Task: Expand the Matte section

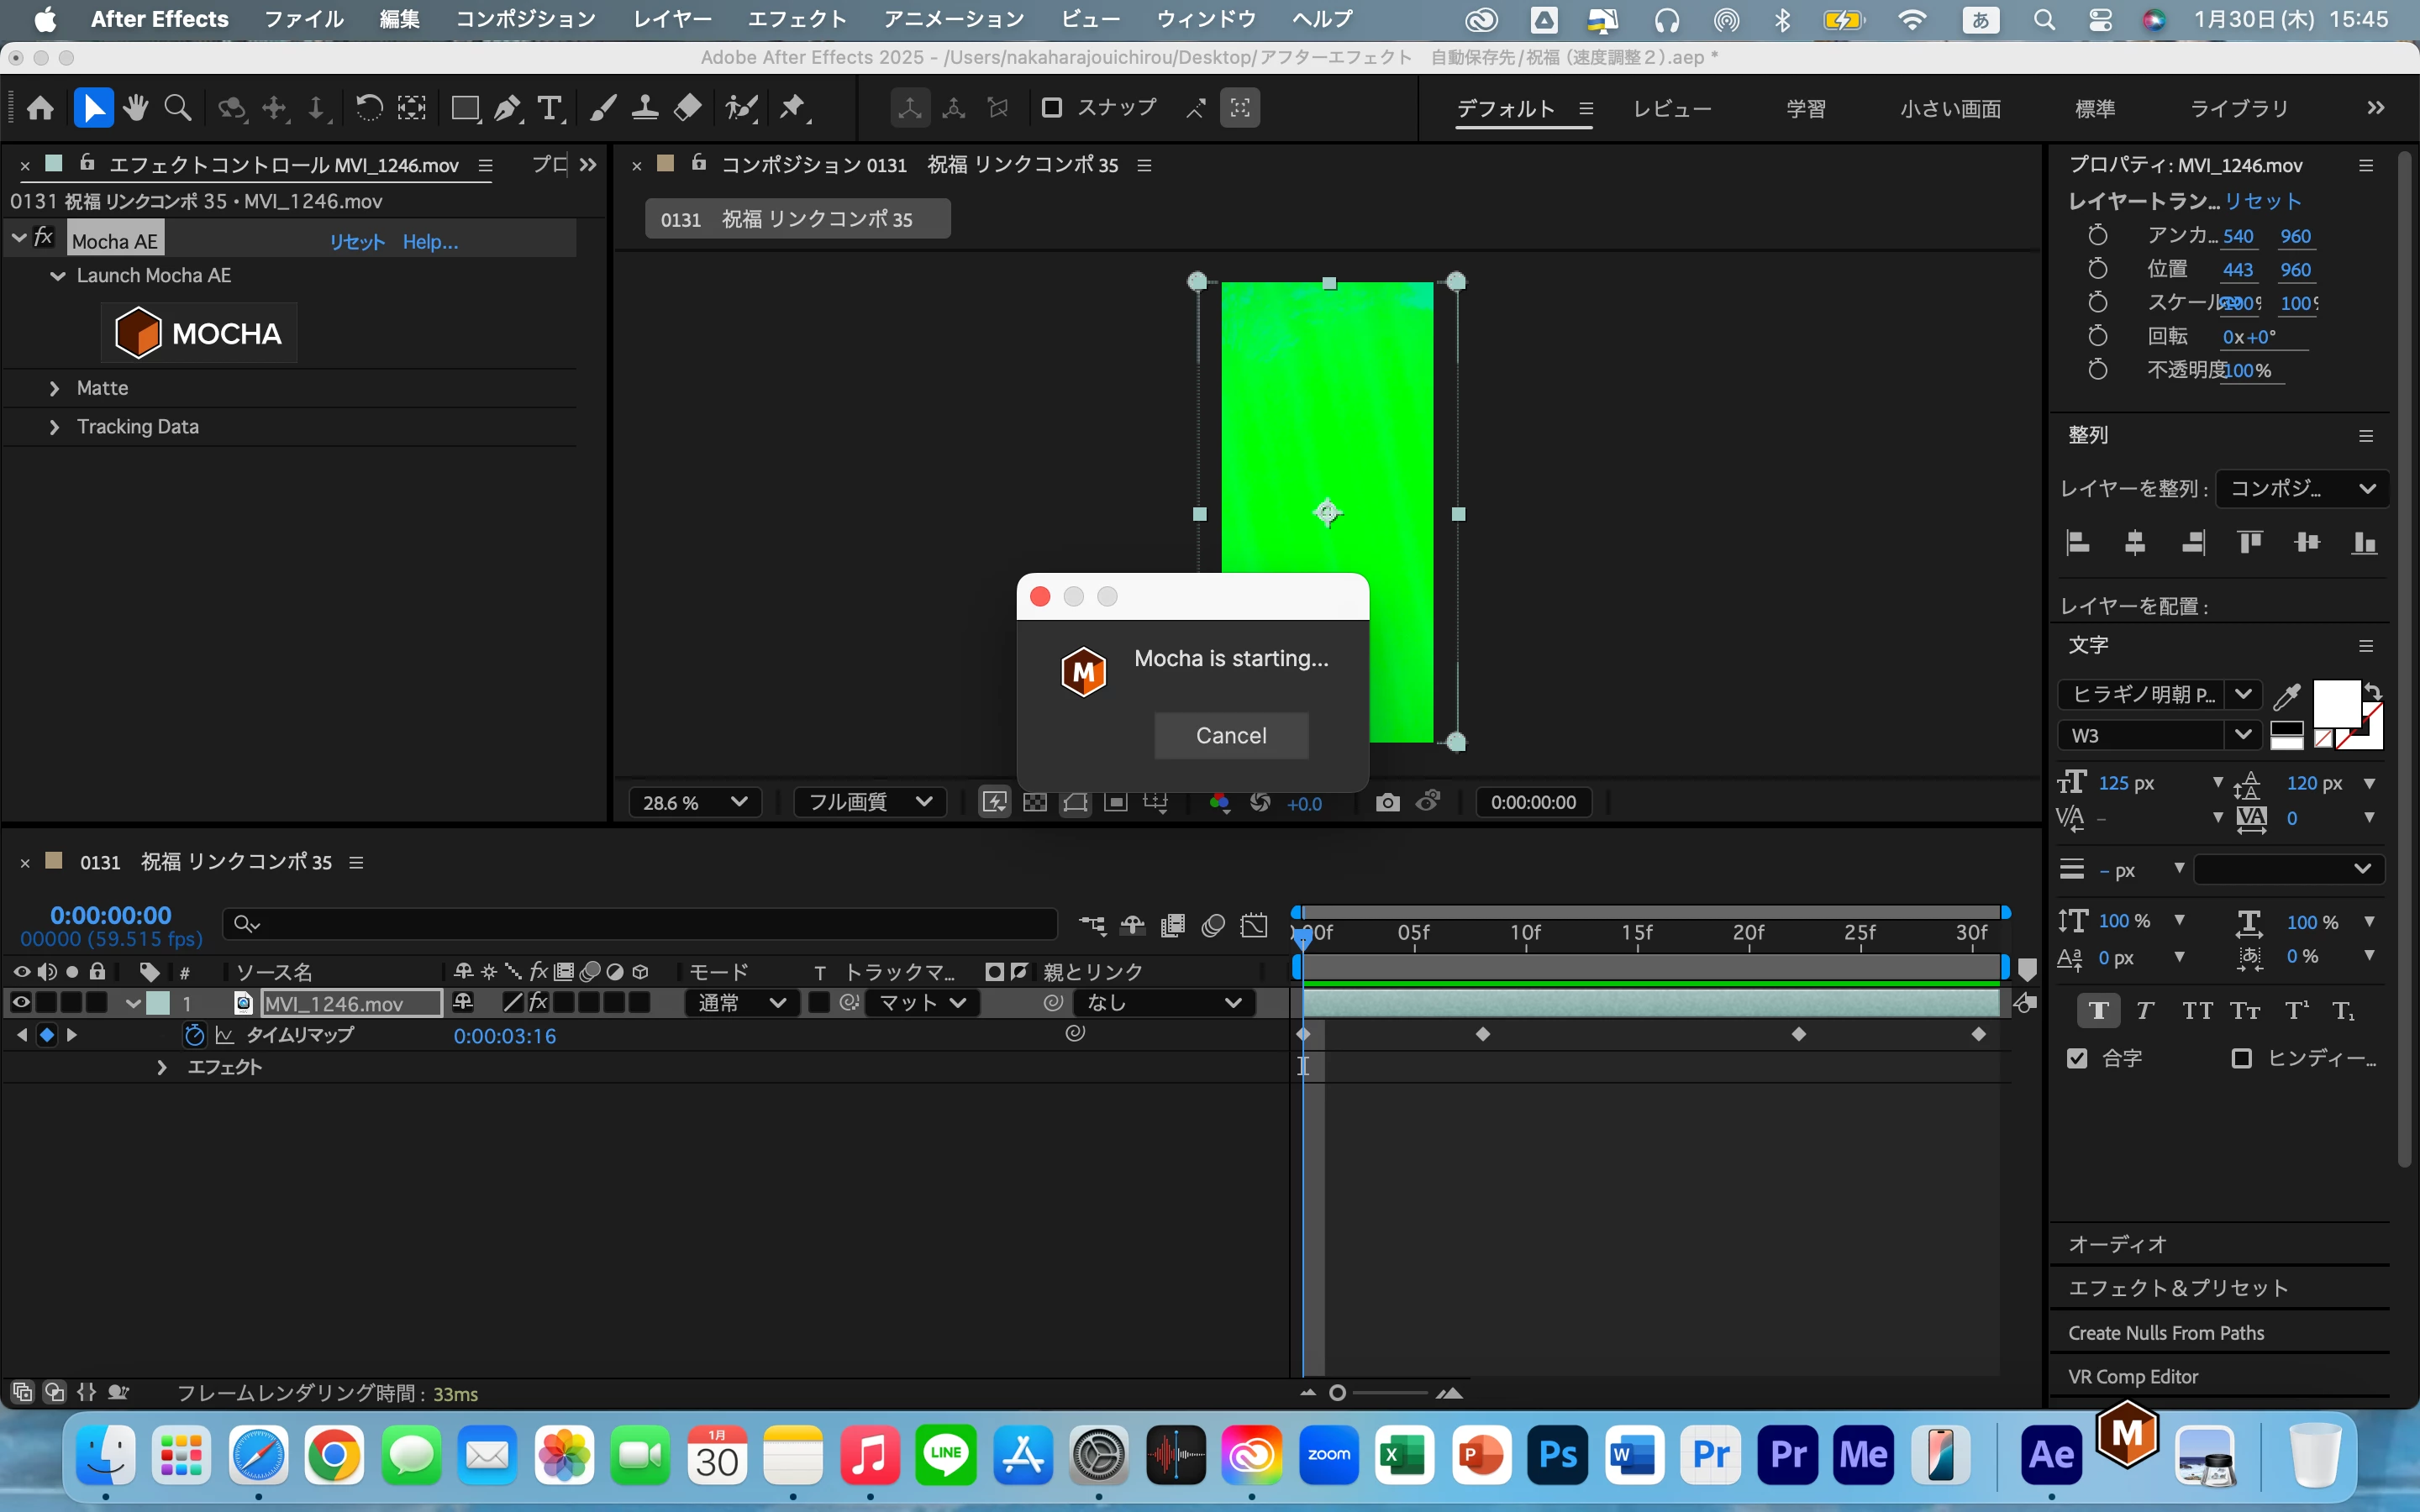Action: point(55,388)
